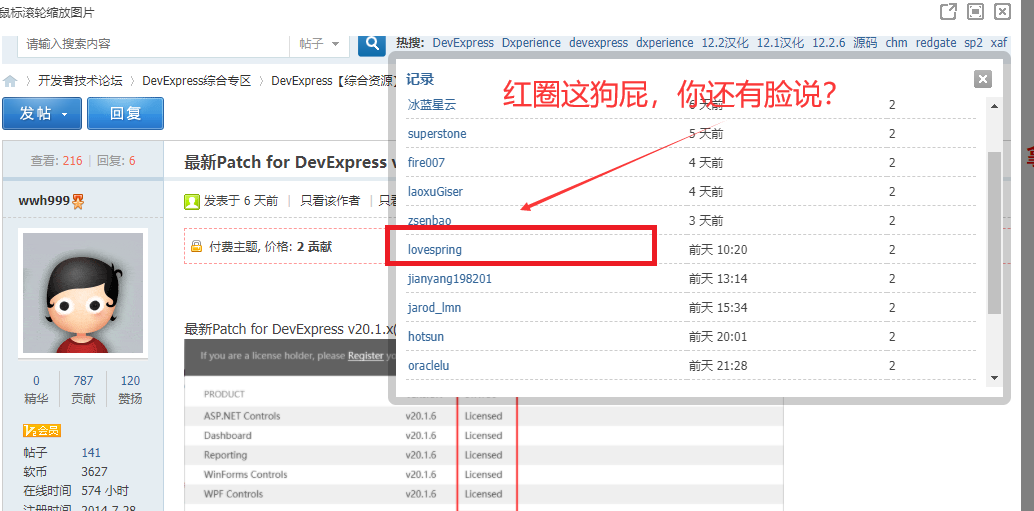Open user 冰蓝星云 in records list
Viewport: 1034px width, 511px height.
432,104
